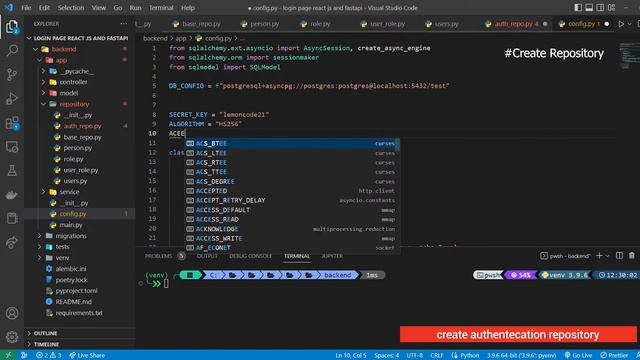Viewport: 640px width, 360px height.
Task: Open Explorer more actions ellipsis
Action: pyautogui.click(x=124, y=24)
